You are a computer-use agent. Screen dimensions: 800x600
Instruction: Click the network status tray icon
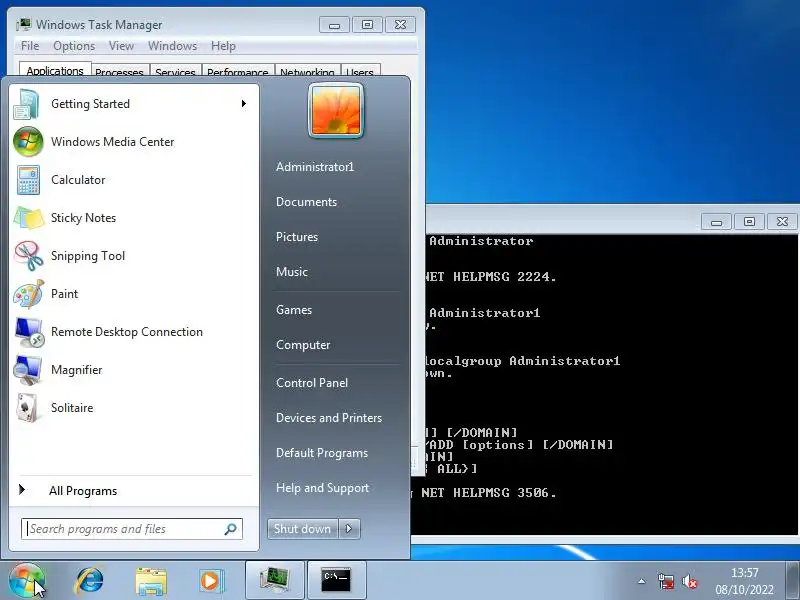tap(666, 582)
